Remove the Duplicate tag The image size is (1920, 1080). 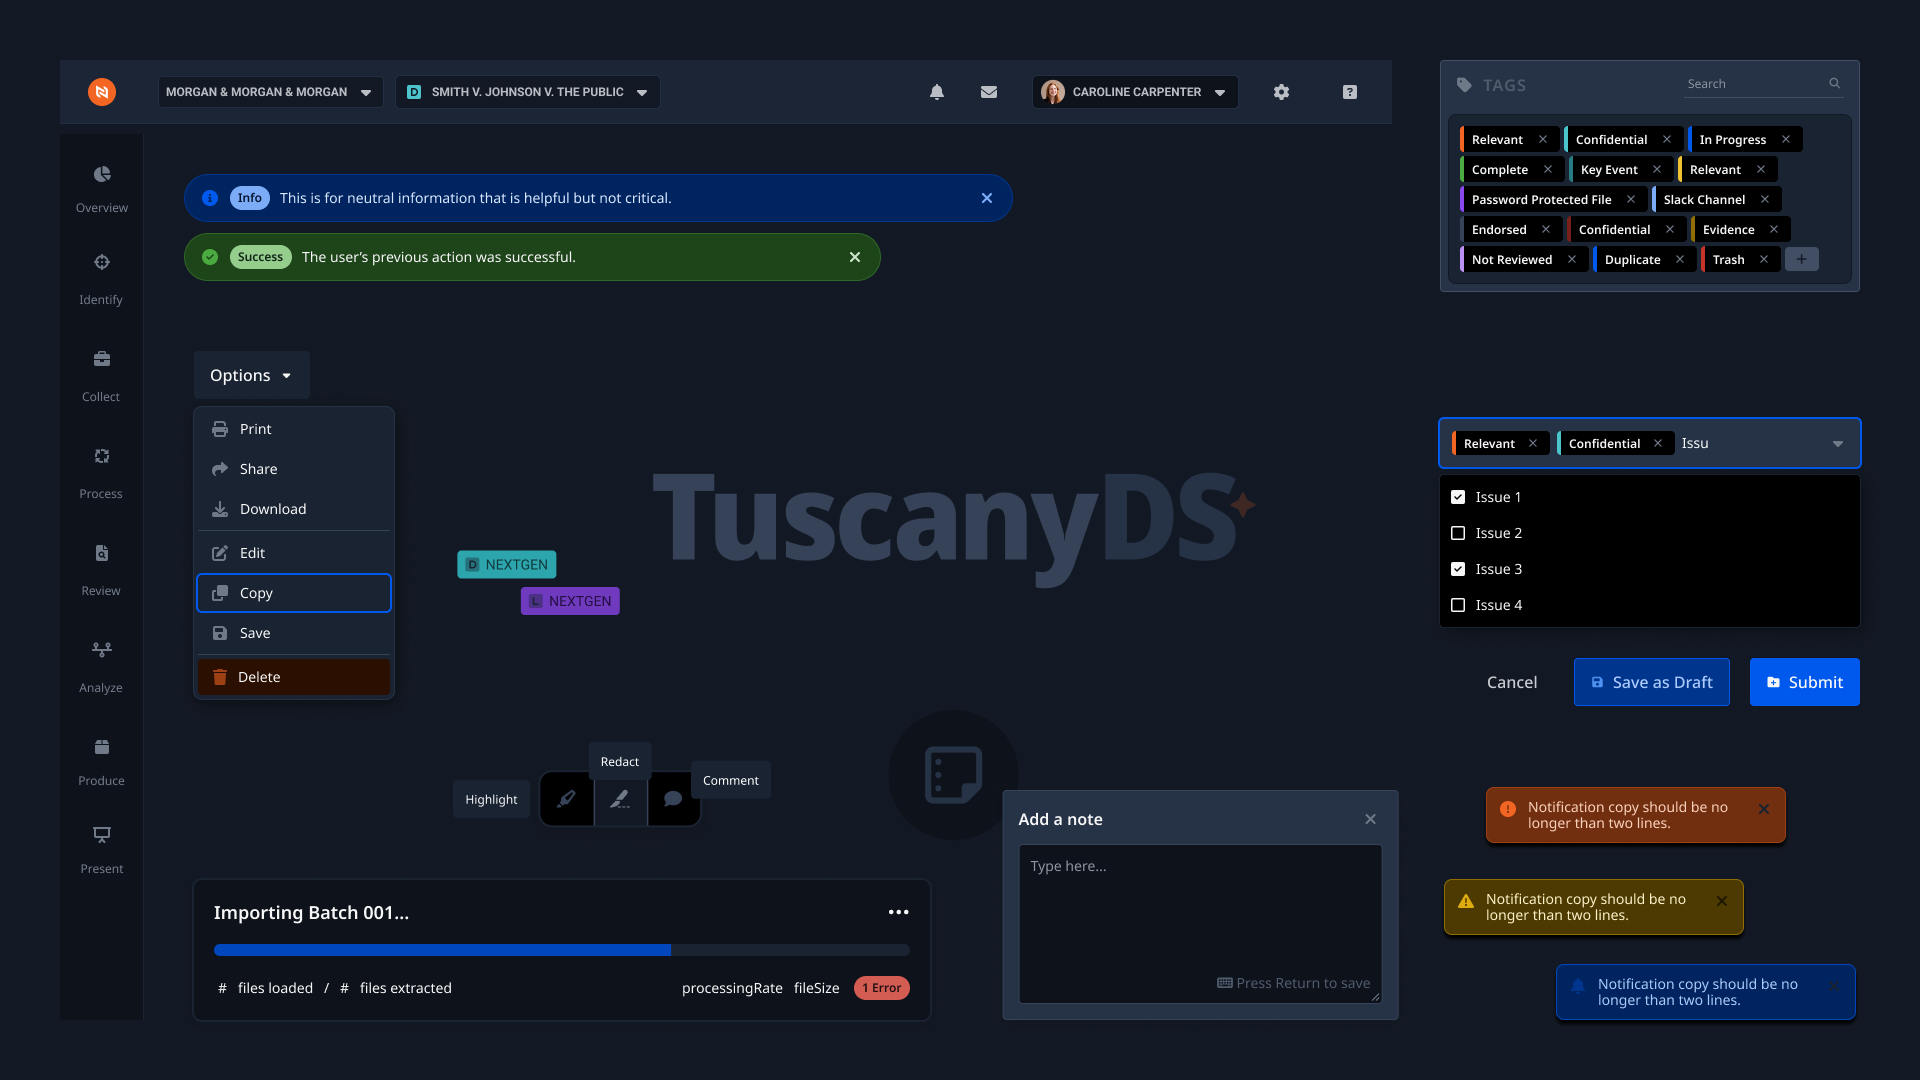click(x=1680, y=259)
